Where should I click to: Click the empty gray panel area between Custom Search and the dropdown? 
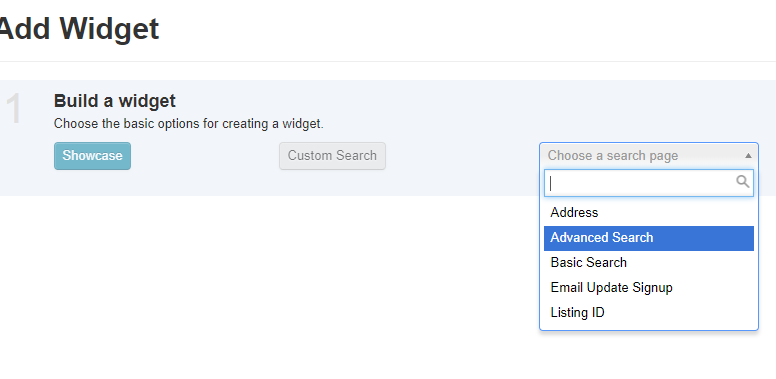pyautogui.click(x=462, y=156)
